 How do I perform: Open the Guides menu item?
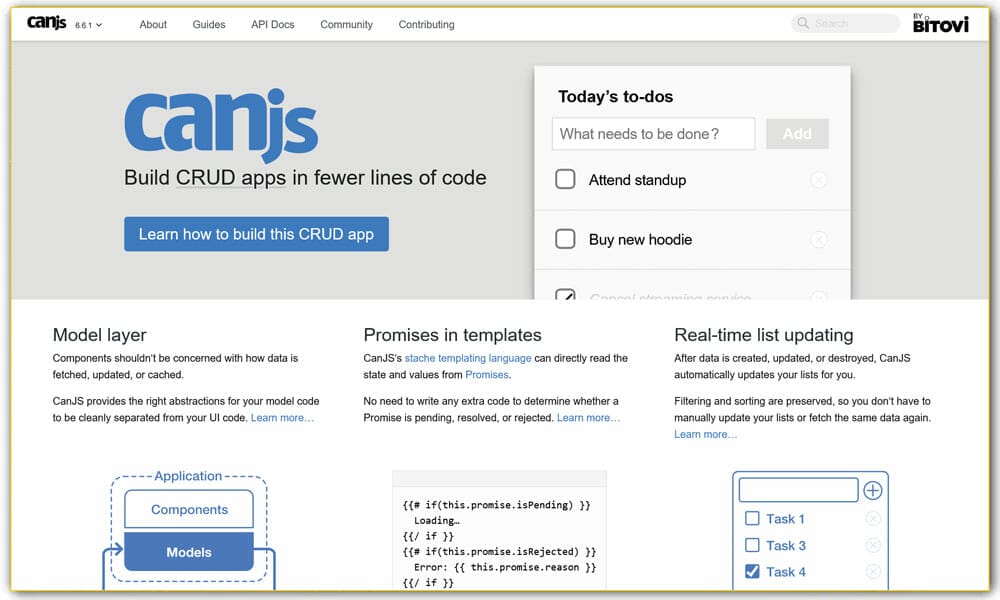click(x=208, y=25)
